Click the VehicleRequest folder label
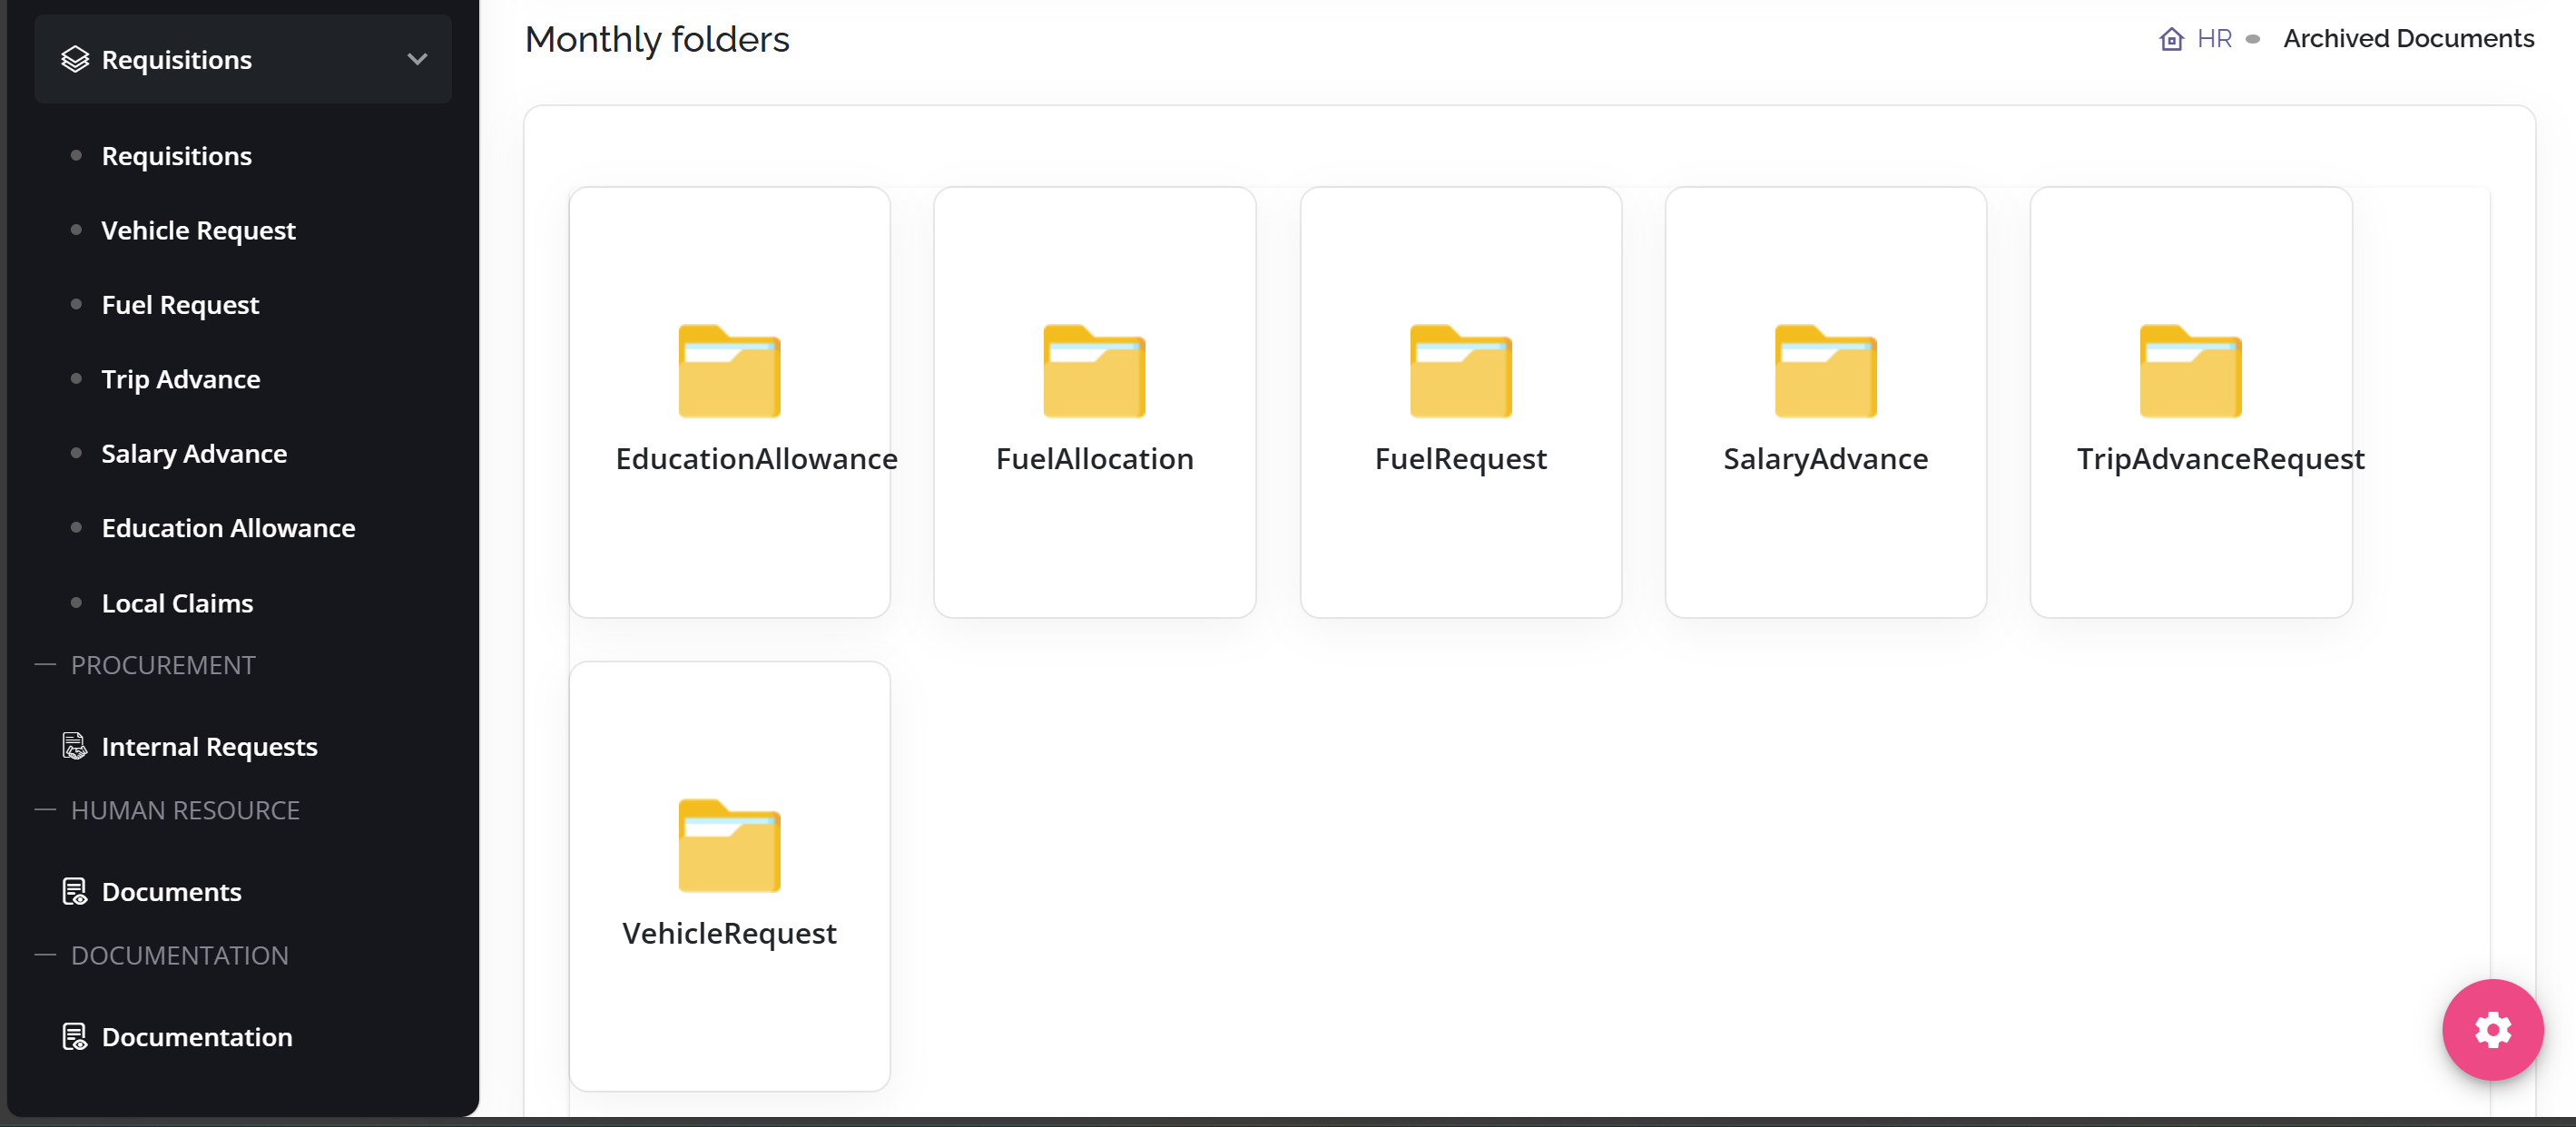 point(729,933)
